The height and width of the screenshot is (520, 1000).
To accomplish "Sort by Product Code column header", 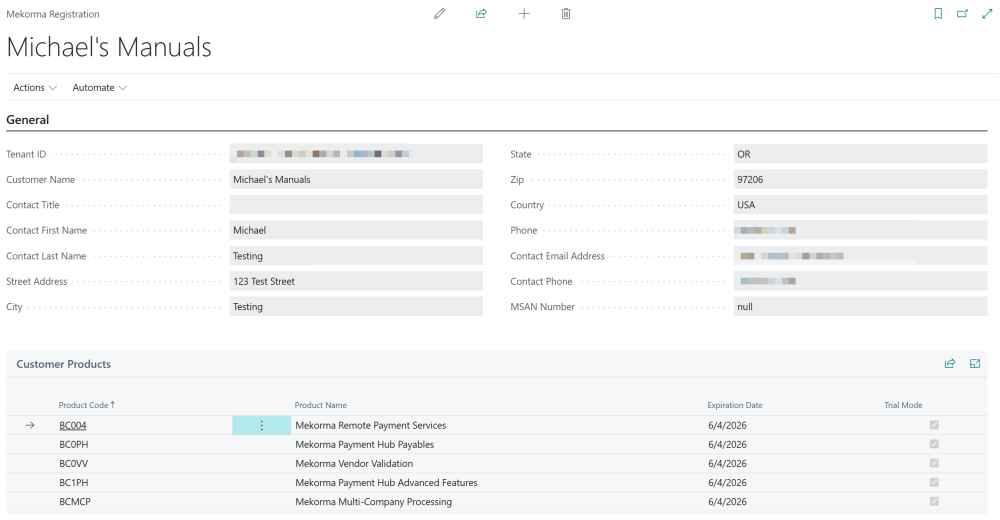I will point(87,405).
